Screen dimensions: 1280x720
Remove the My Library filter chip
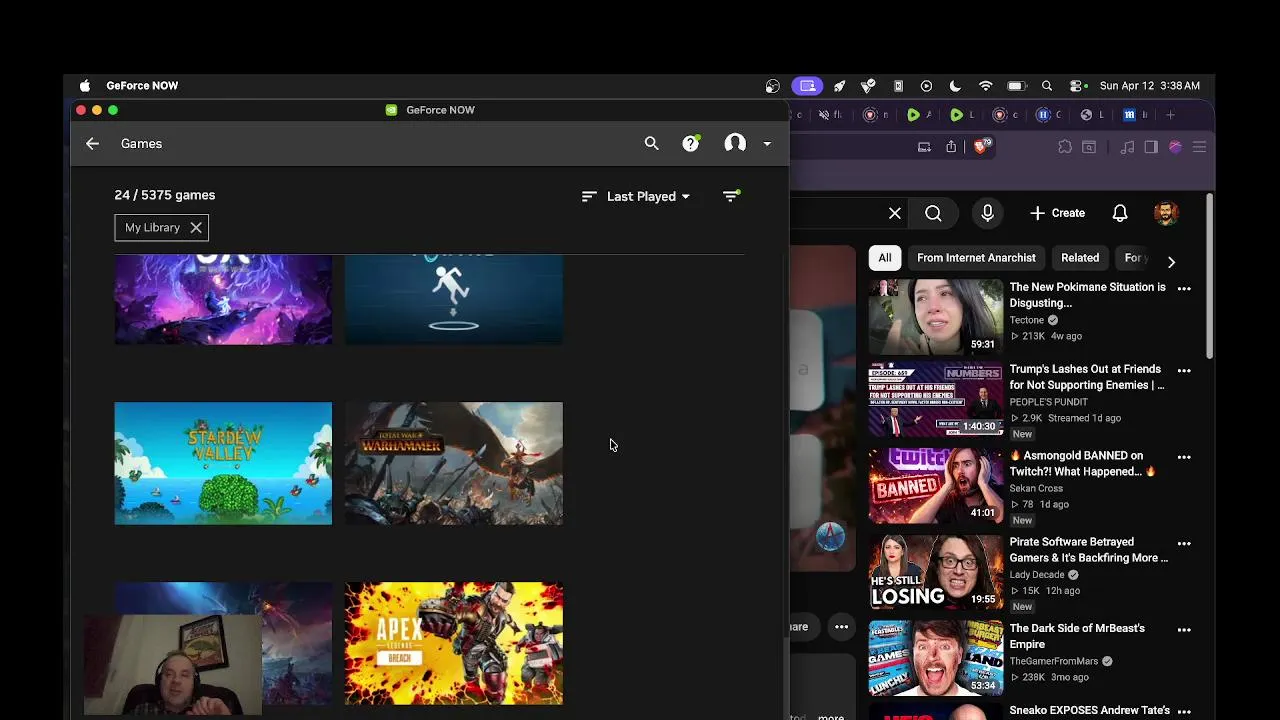196,228
